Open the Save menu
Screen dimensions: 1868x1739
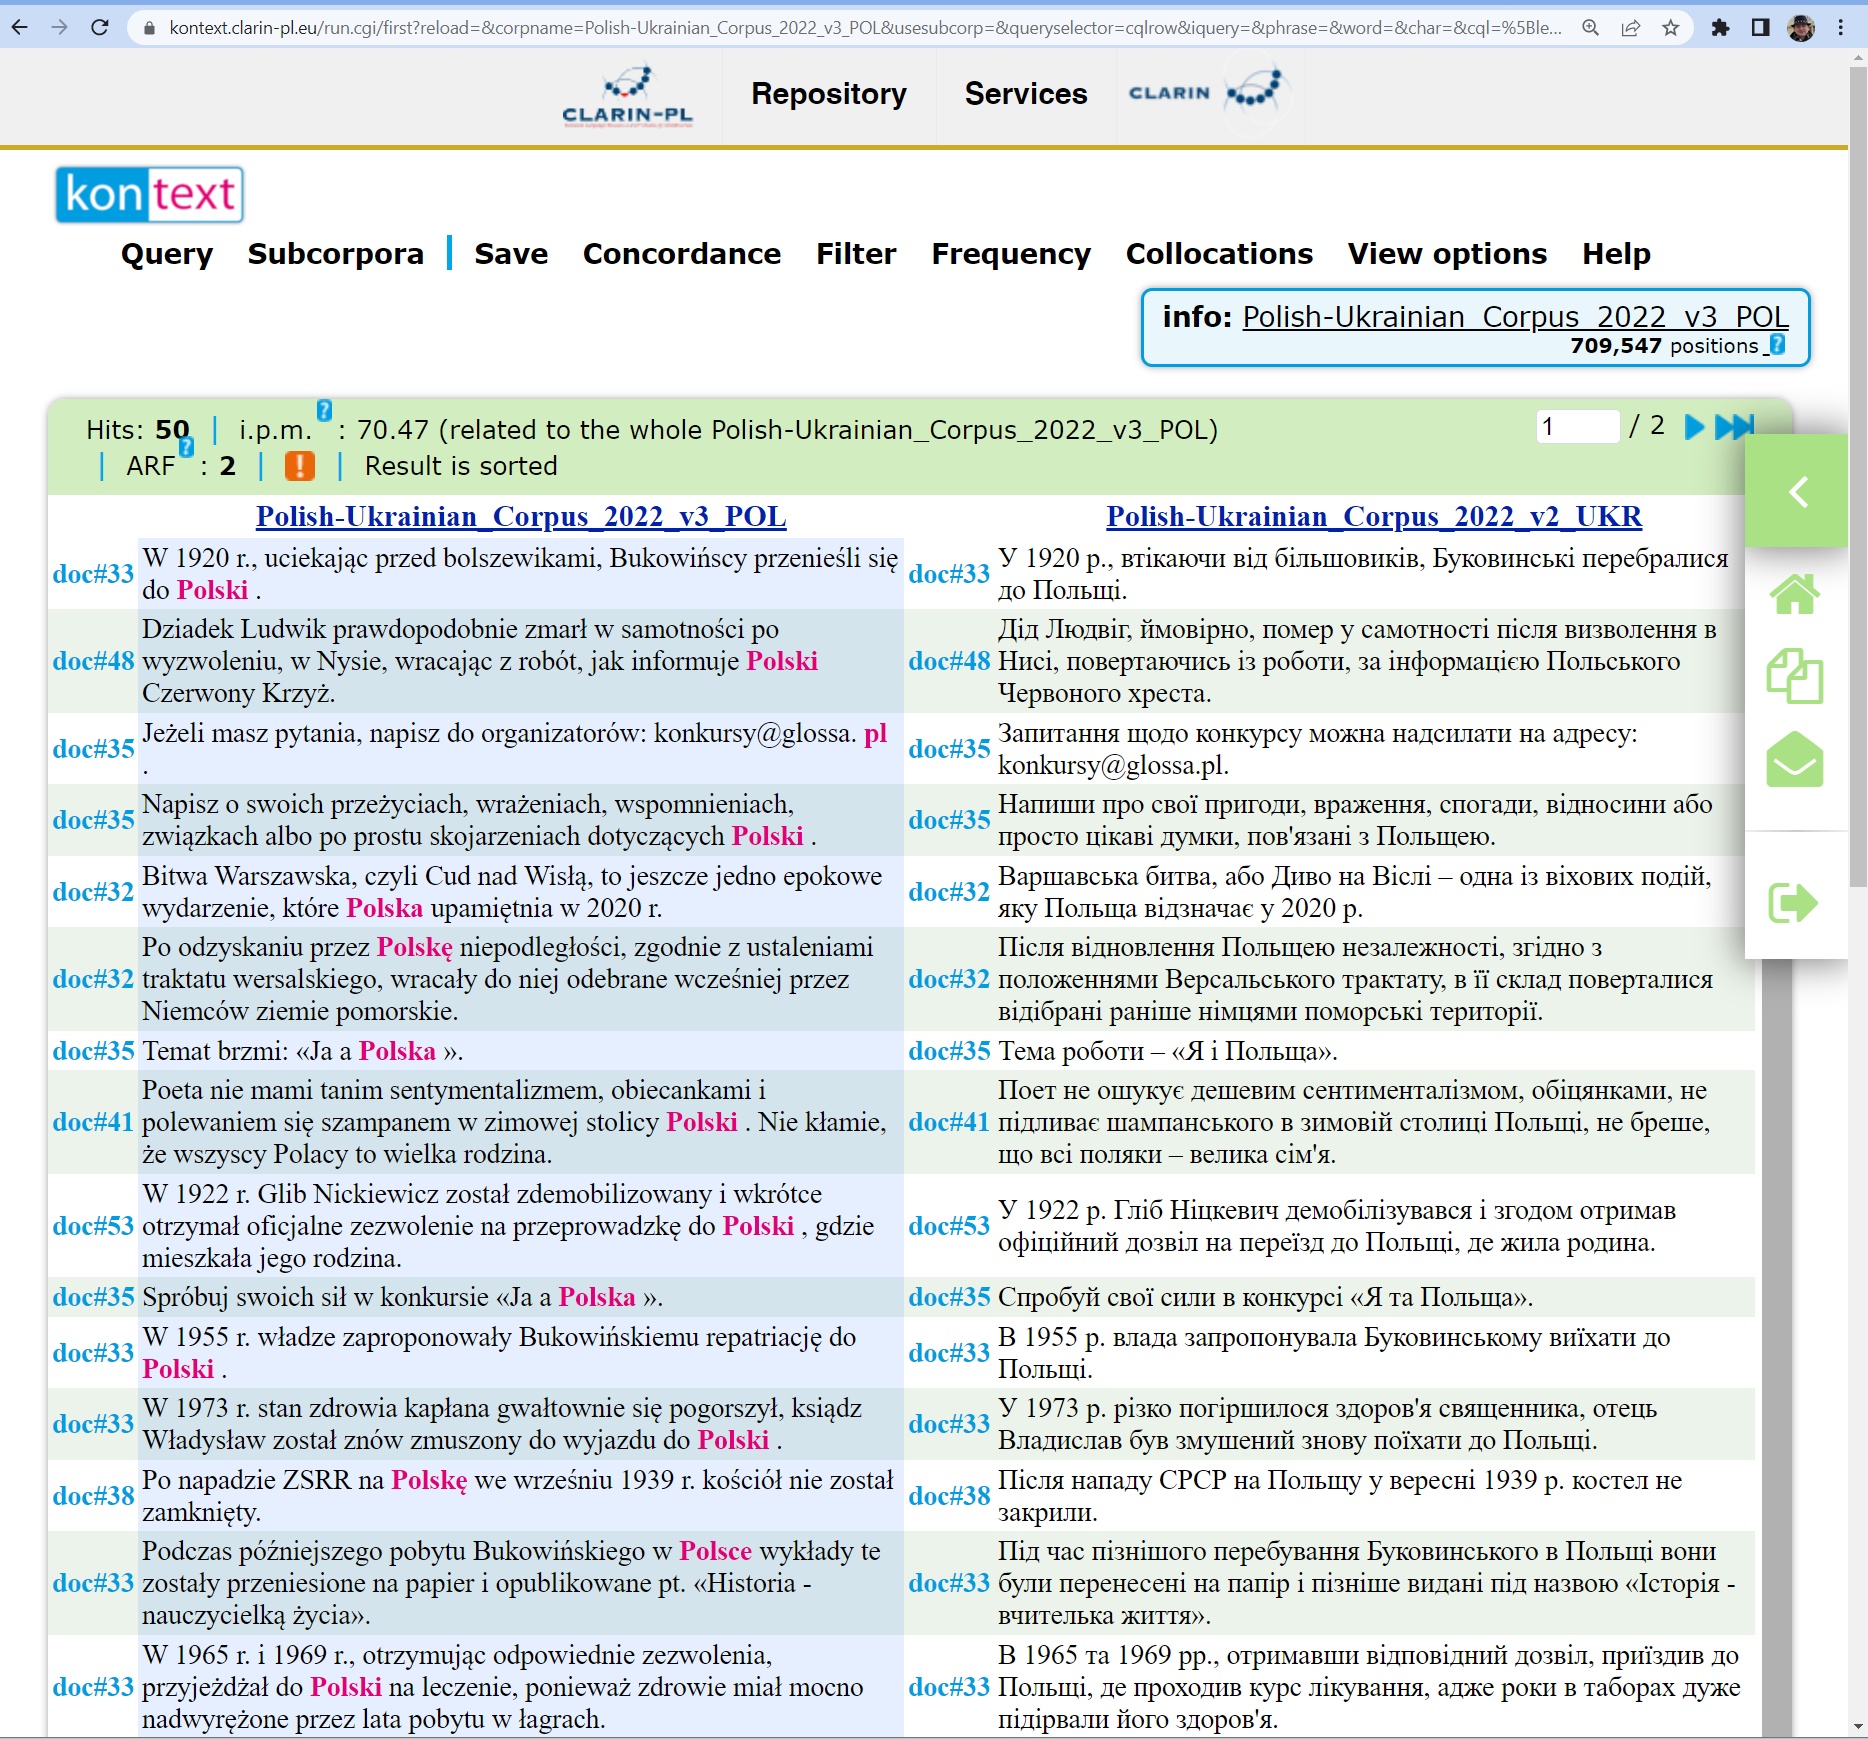pyautogui.click(x=511, y=254)
